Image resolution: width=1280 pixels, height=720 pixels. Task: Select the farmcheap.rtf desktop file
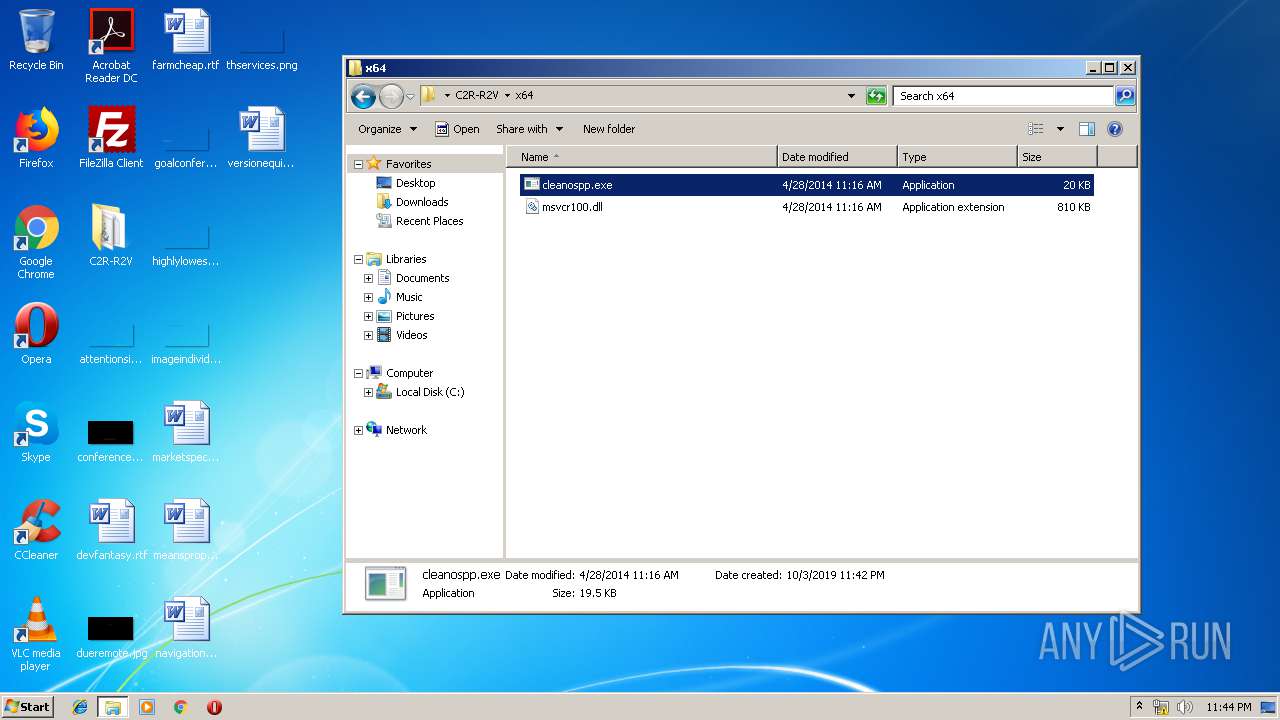186,40
